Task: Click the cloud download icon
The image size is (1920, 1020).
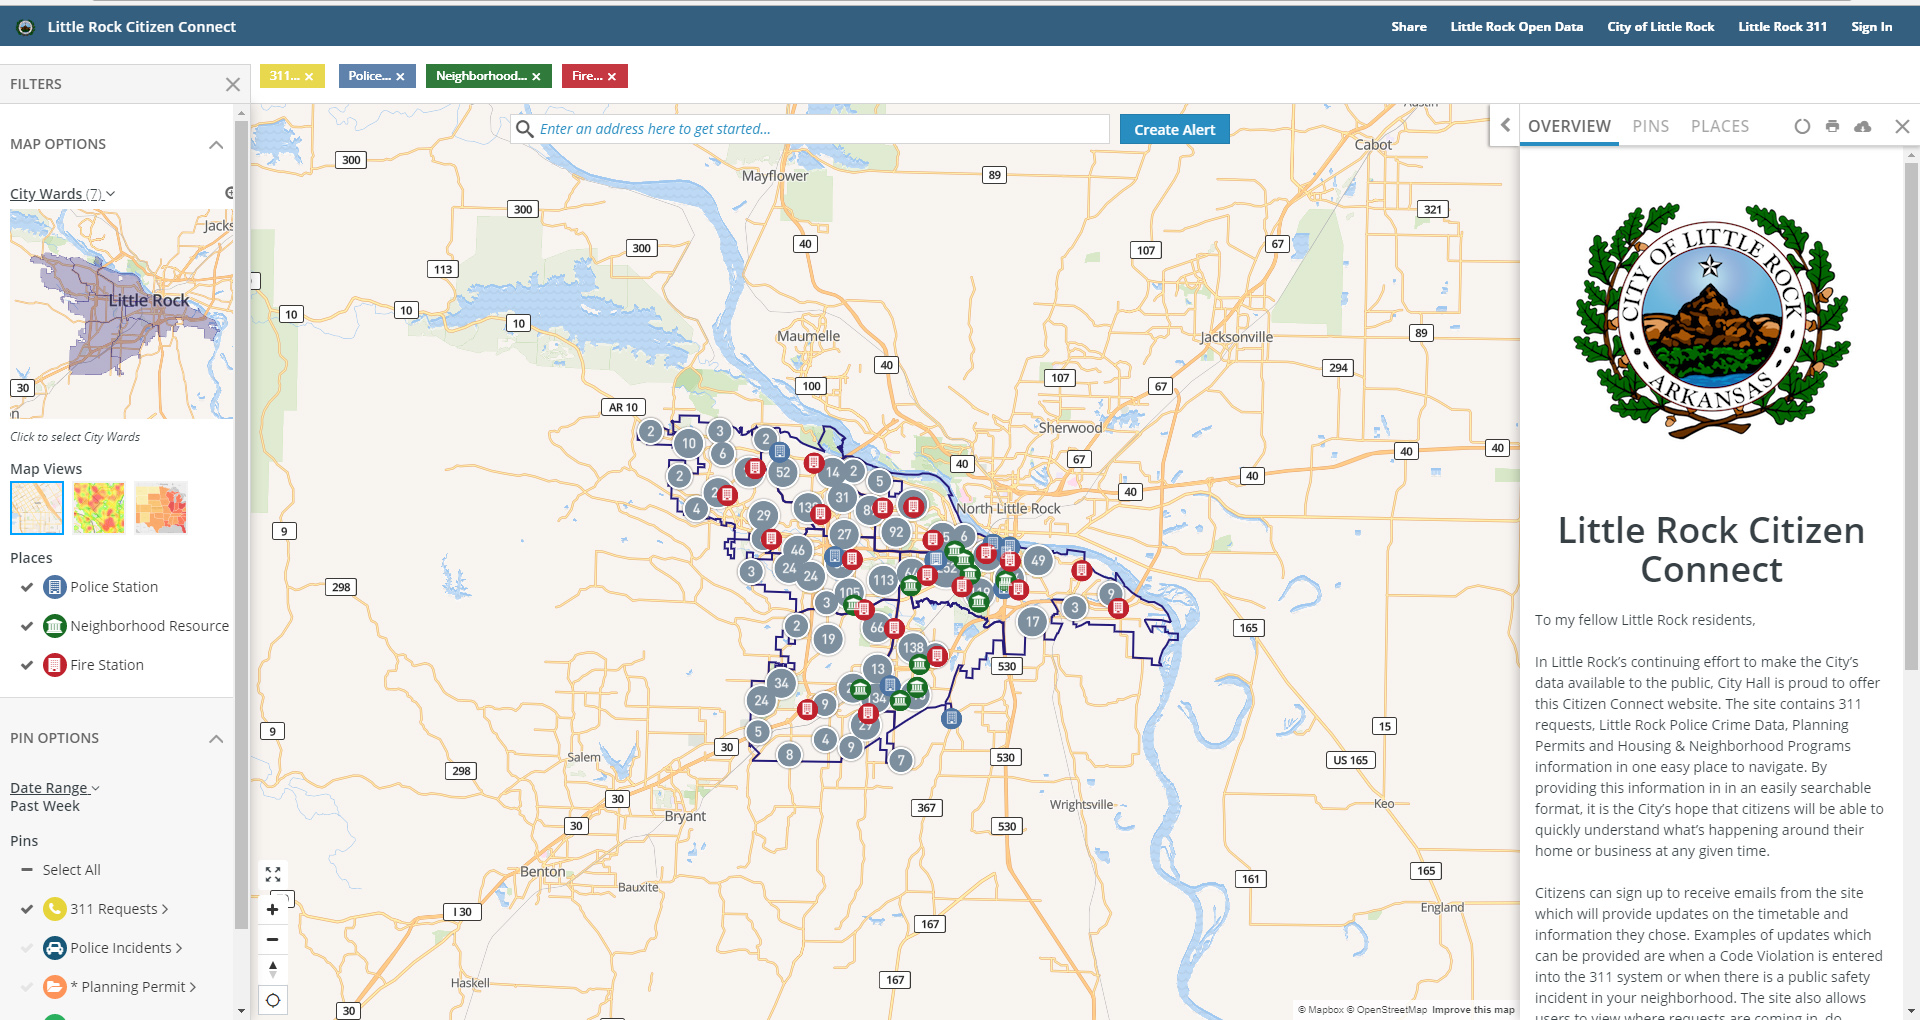Action: pyautogui.click(x=1863, y=127)
